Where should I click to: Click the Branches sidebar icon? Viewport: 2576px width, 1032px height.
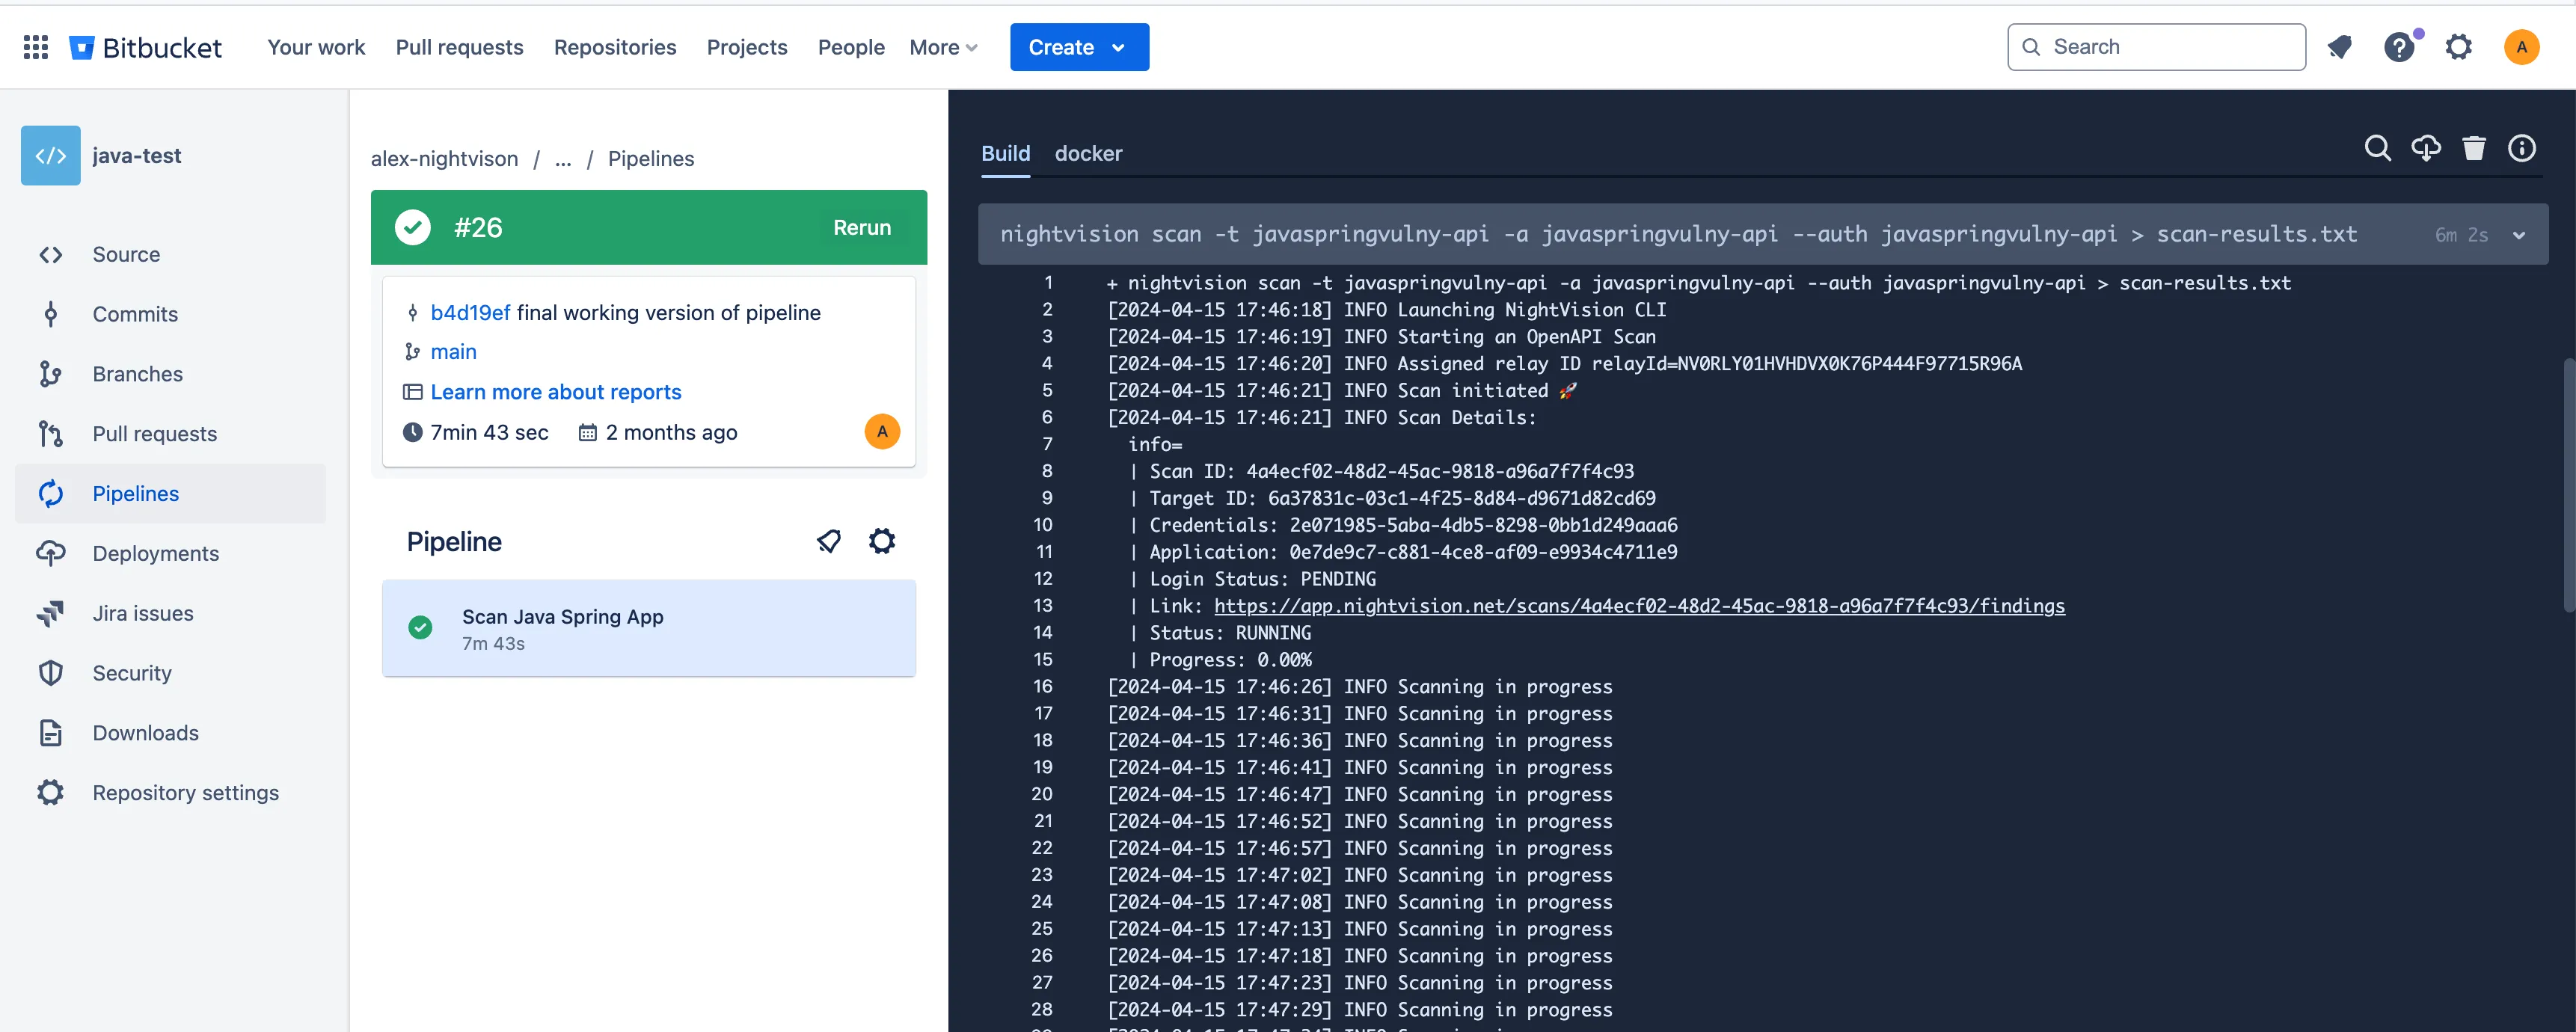point(51,374)
